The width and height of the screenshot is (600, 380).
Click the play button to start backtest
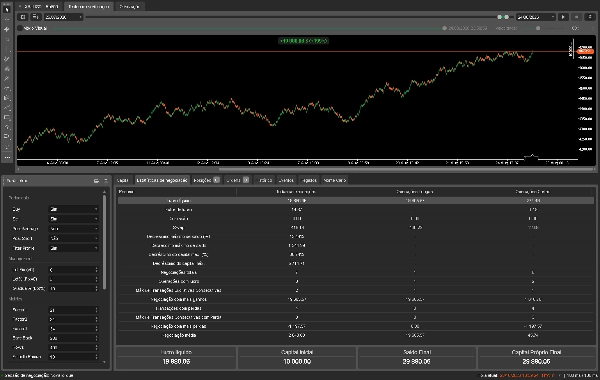click(563, 17)
